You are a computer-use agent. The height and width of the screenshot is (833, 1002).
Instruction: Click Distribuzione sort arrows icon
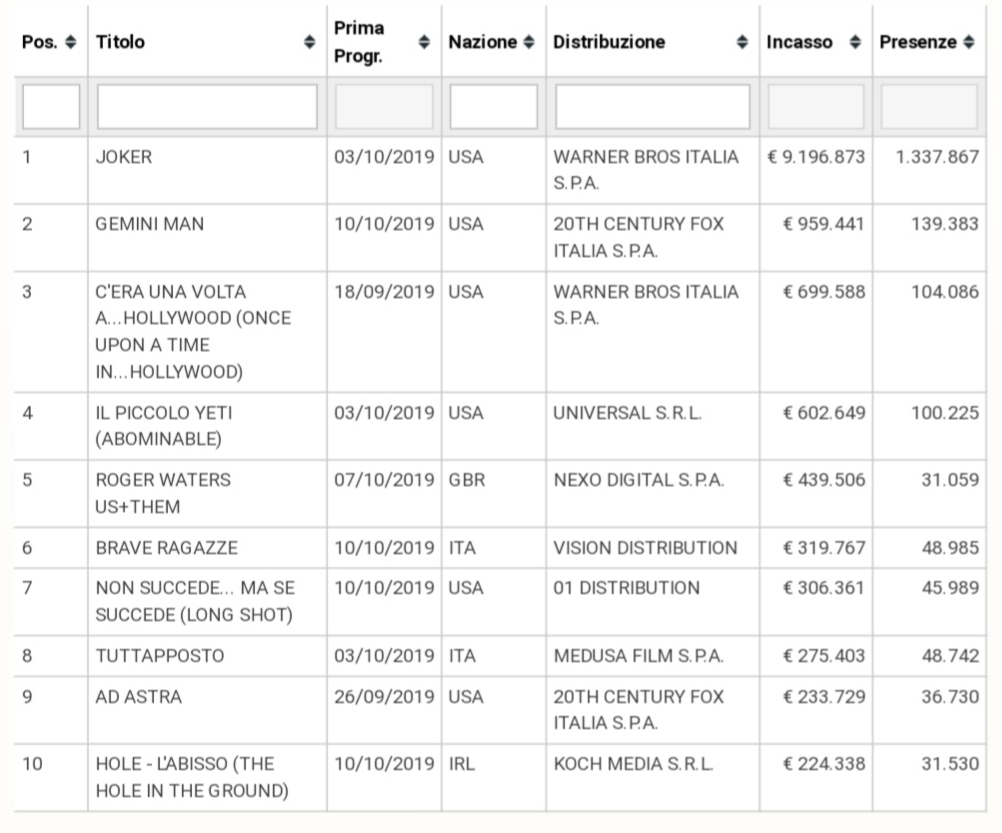coord(742,43)
